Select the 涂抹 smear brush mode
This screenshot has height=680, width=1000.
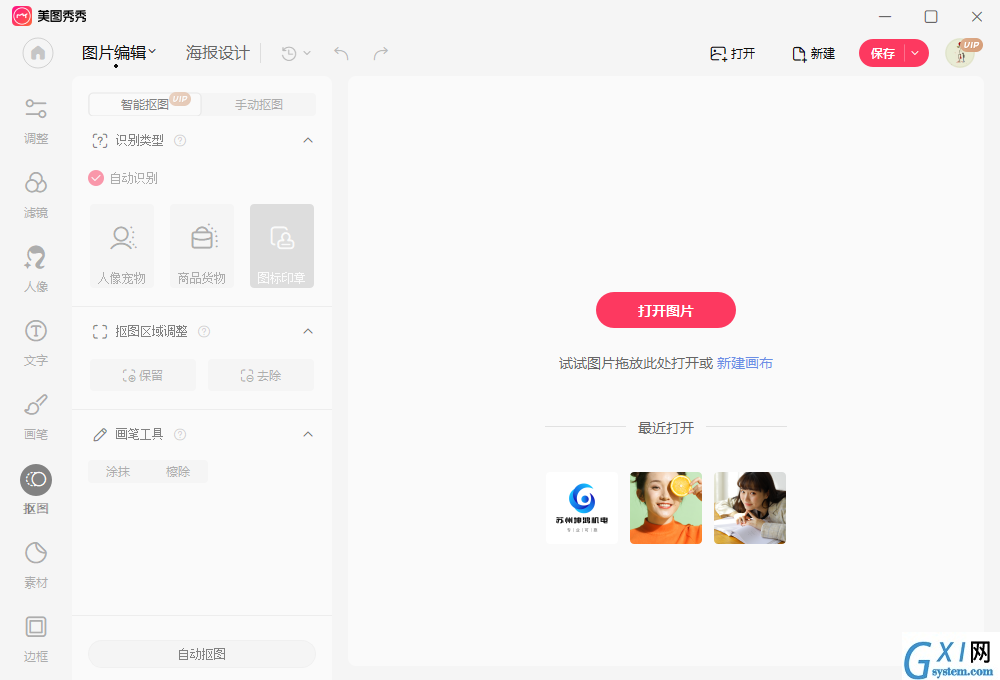click(x=118, y=471)
